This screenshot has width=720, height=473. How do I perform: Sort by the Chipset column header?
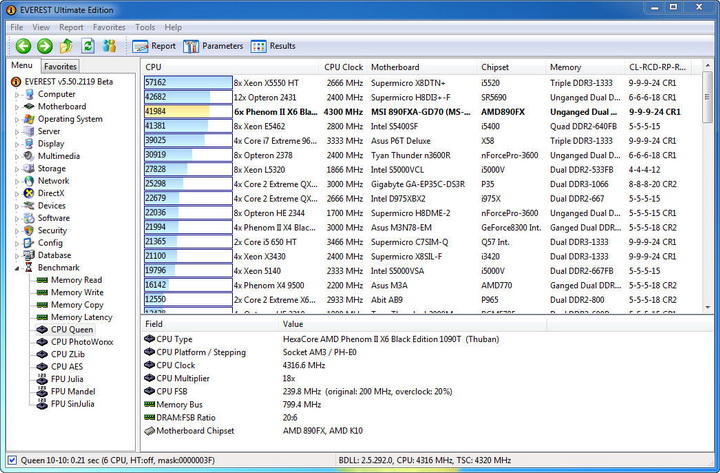click(x=511, y=67)
